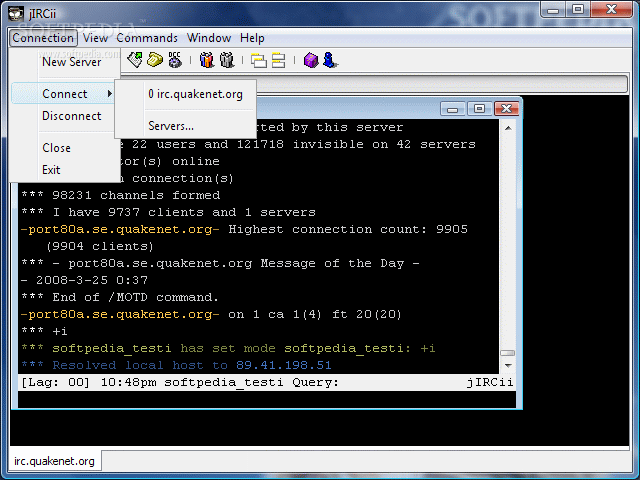Click the IP address 89.41.198.51
Screen dimensions: 640x480
click(x=284, y=365)
